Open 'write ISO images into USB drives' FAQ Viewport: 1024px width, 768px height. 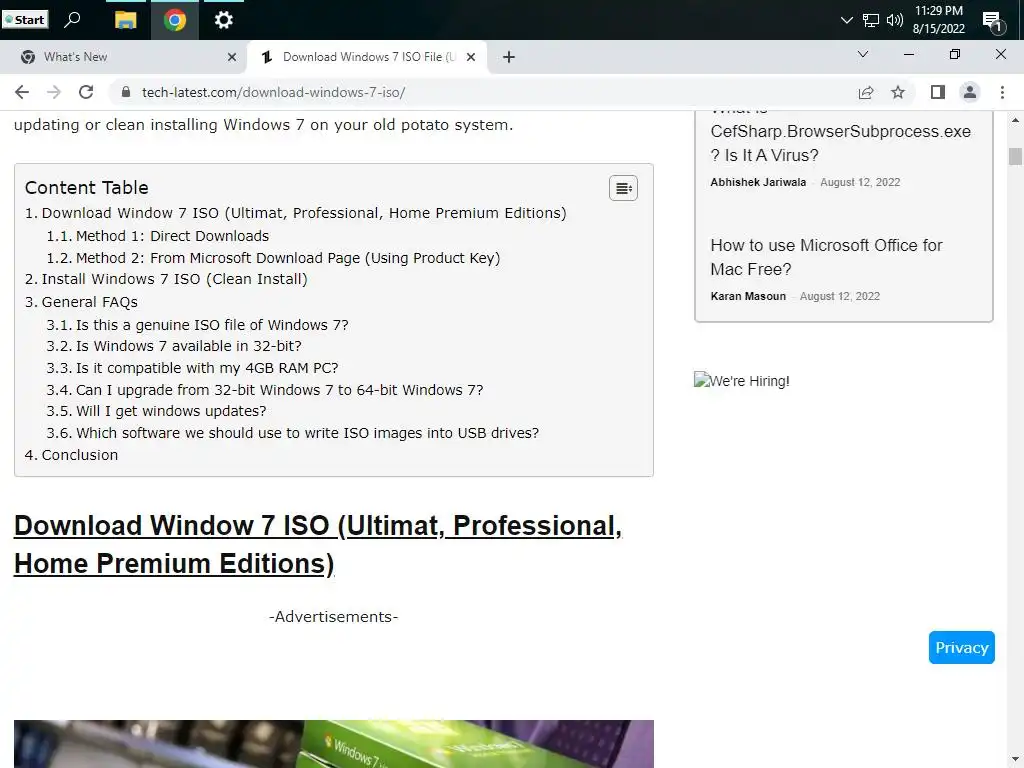click(x=308, y=433)
